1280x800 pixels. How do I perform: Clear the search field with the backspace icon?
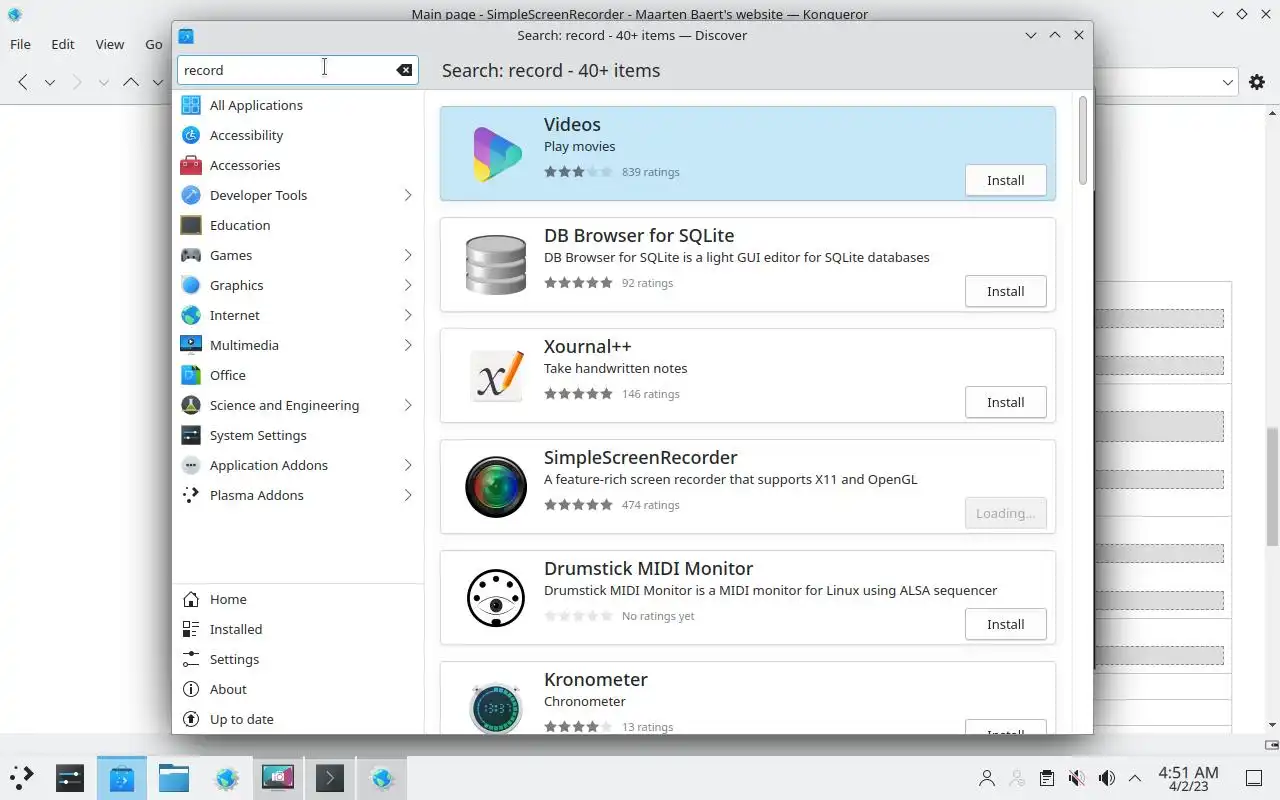[404, 70]
